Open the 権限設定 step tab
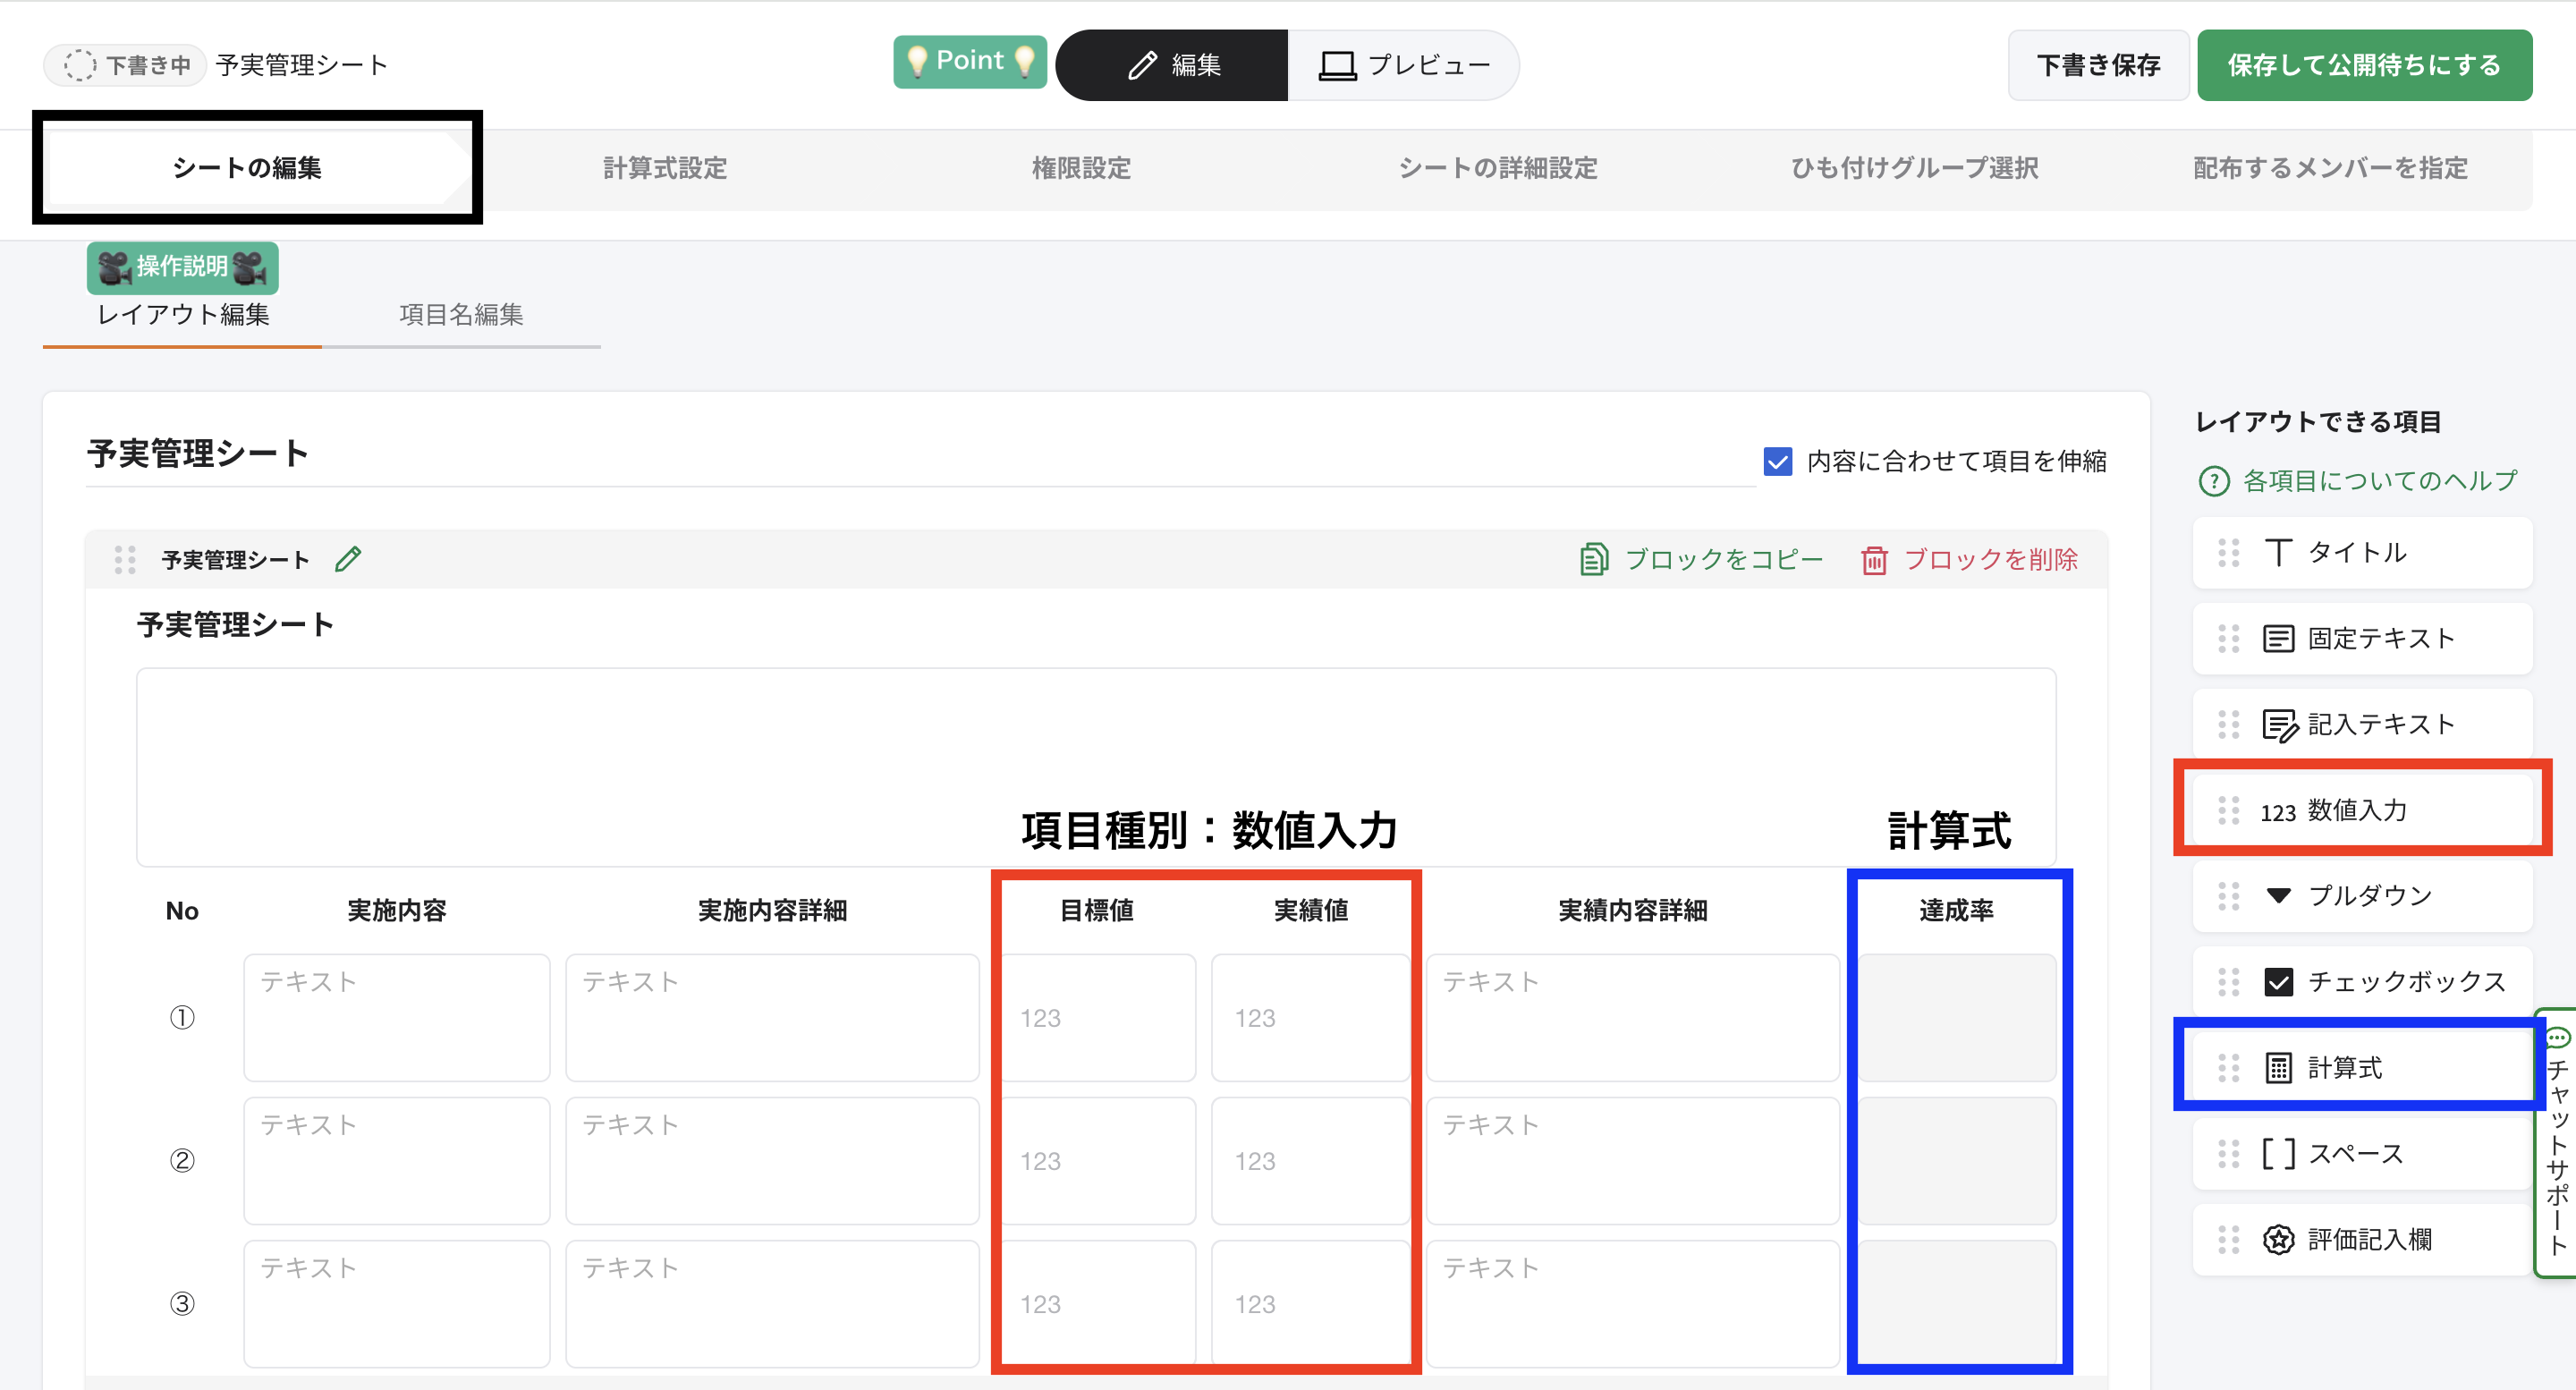The image size is (2576, 1390). click(1081, 168)
